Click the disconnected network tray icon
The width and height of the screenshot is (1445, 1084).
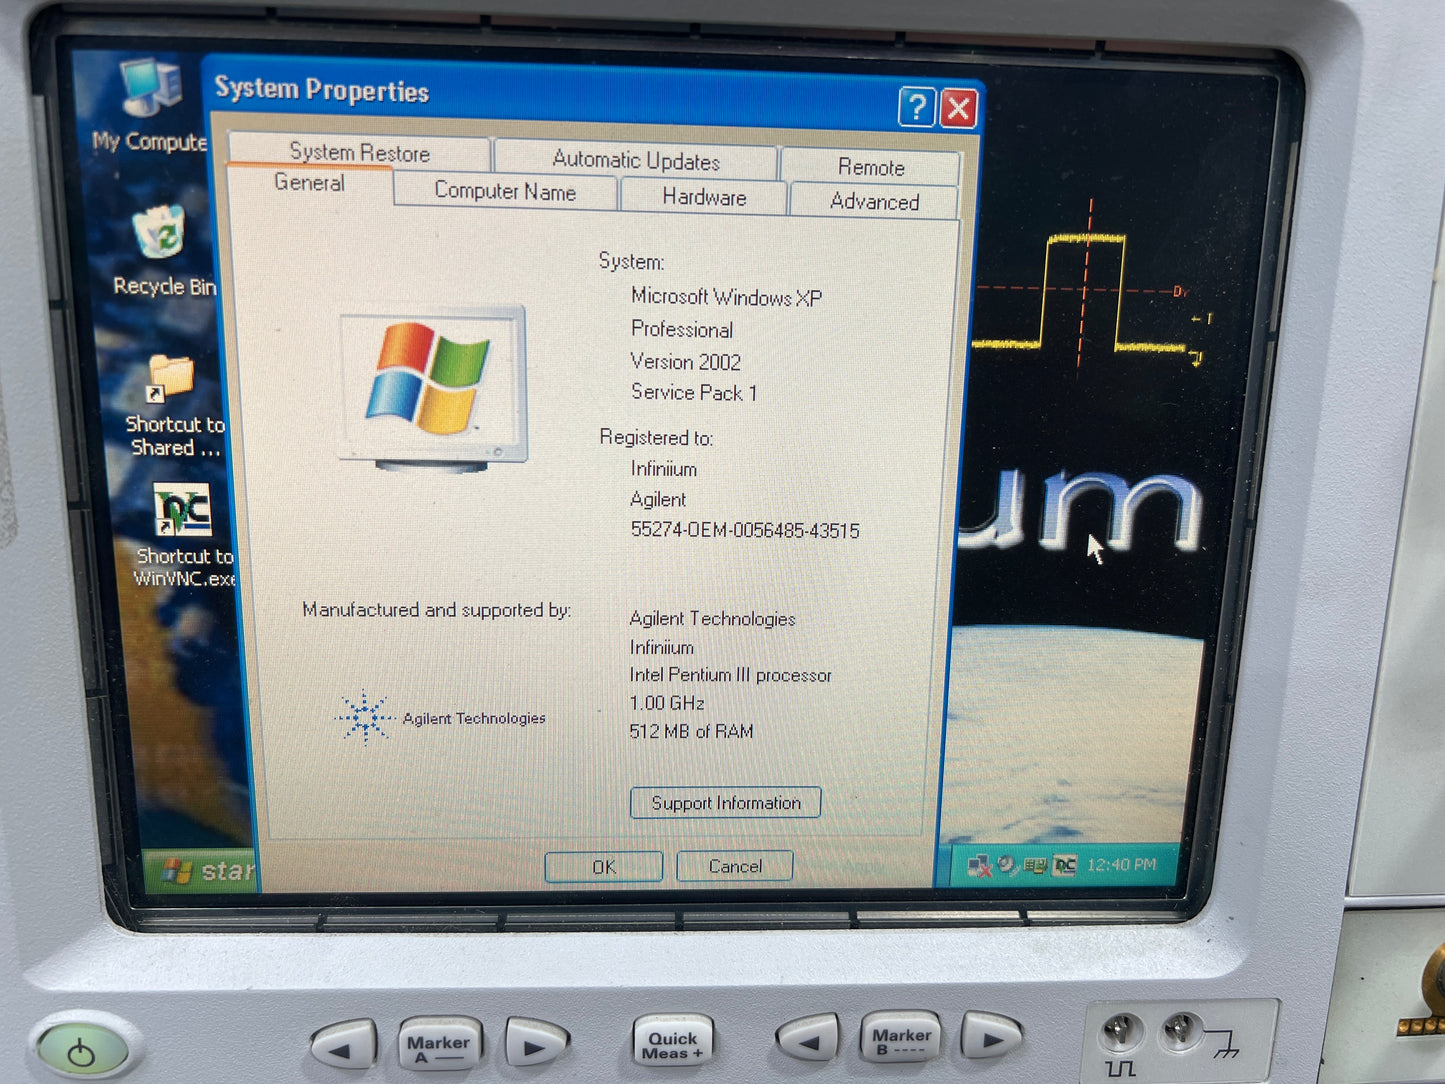click(979, 866)
